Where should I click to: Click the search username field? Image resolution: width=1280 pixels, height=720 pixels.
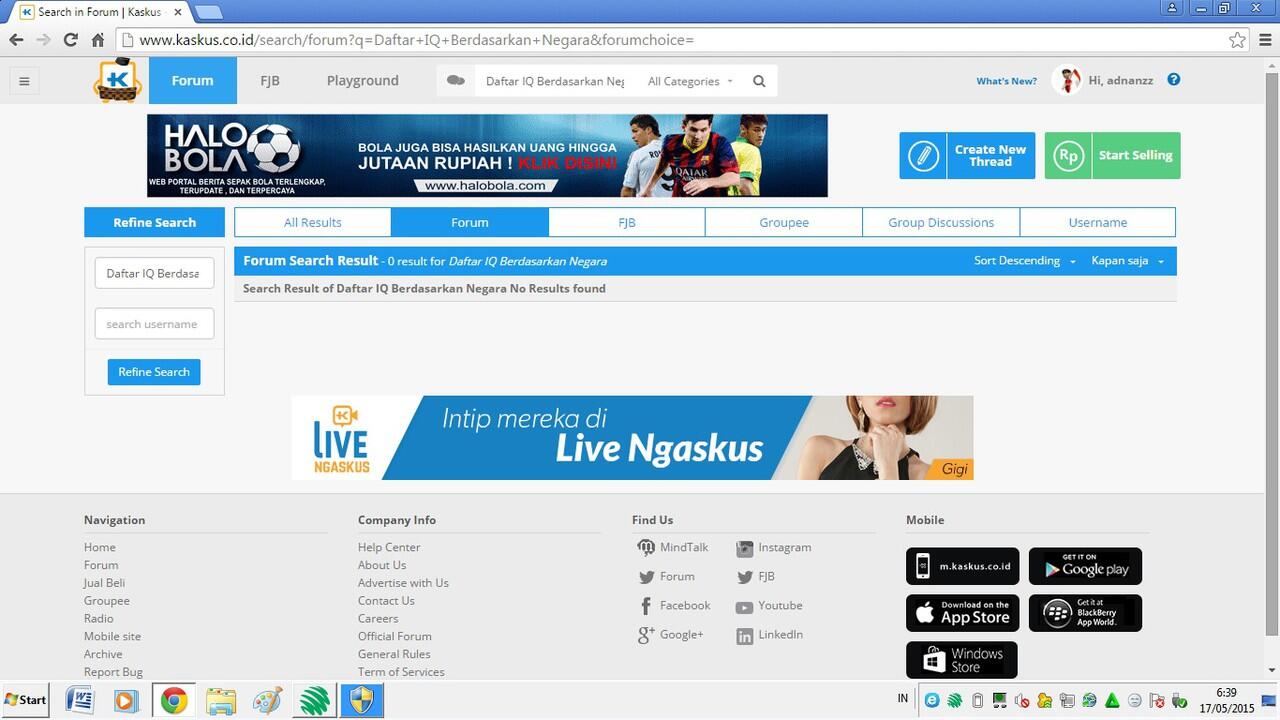click(154, 324)
